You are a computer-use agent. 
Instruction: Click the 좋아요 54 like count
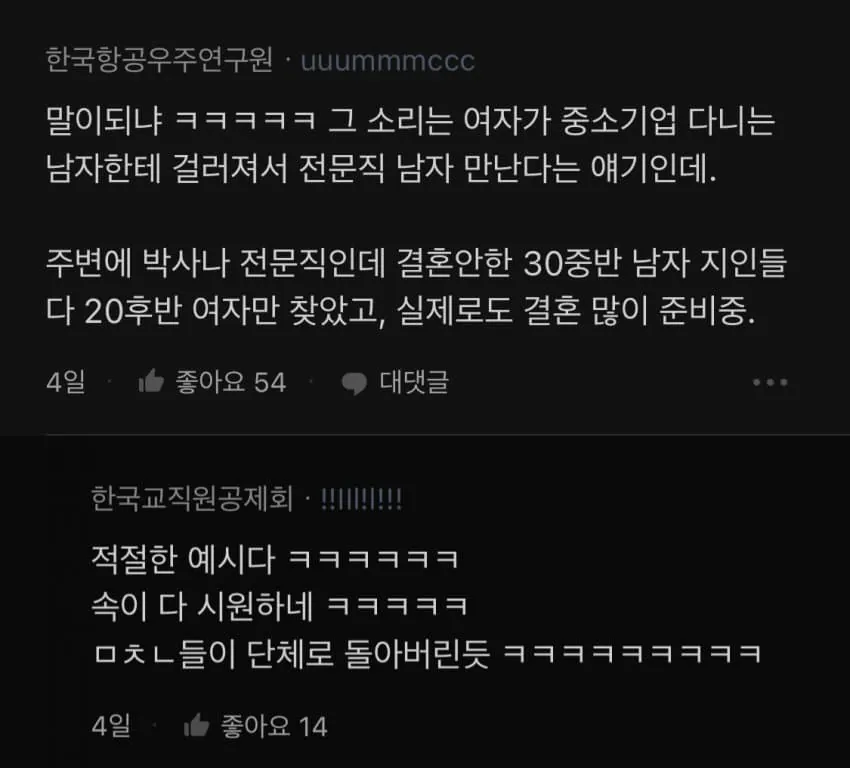pyautogui.click(x=230, y=382)
